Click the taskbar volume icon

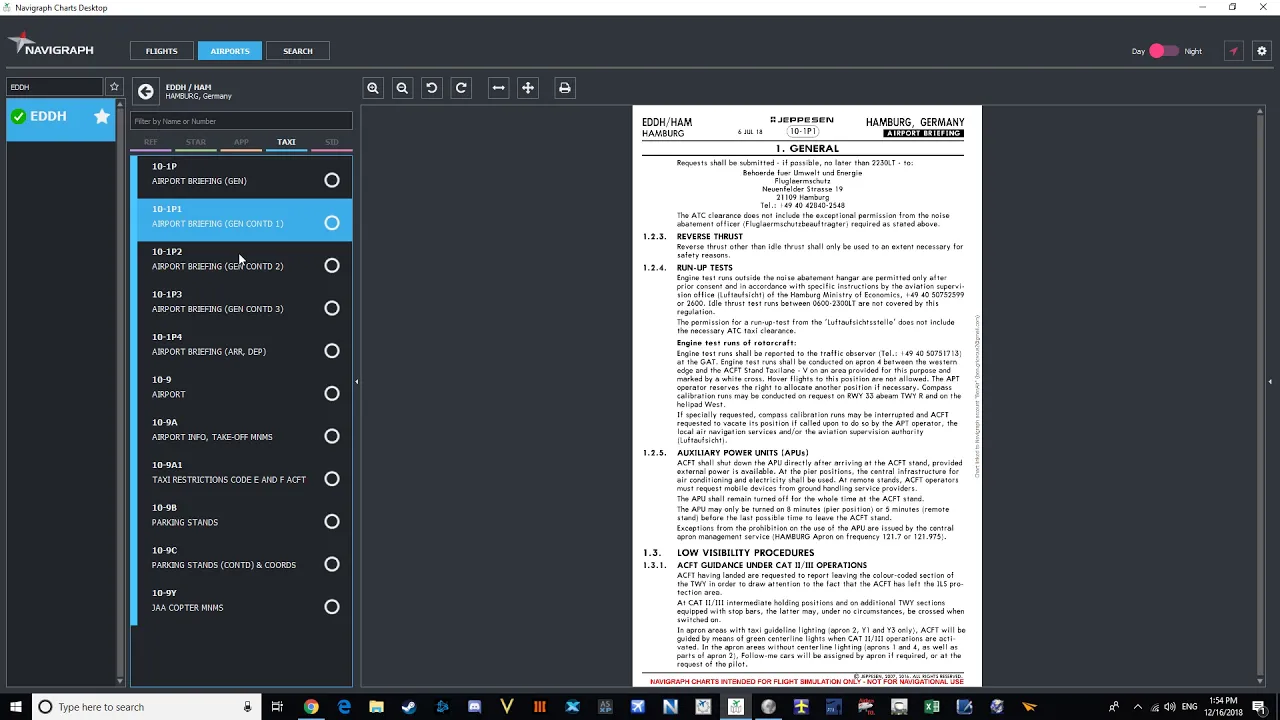(1169, 707)
